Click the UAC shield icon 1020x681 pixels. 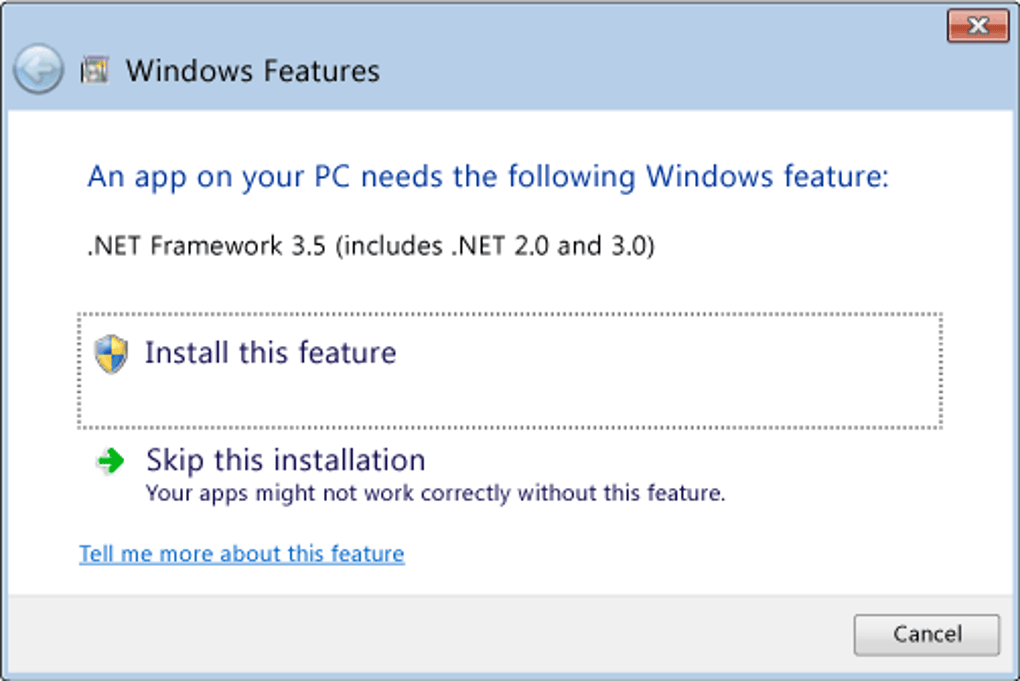[111, 354]
